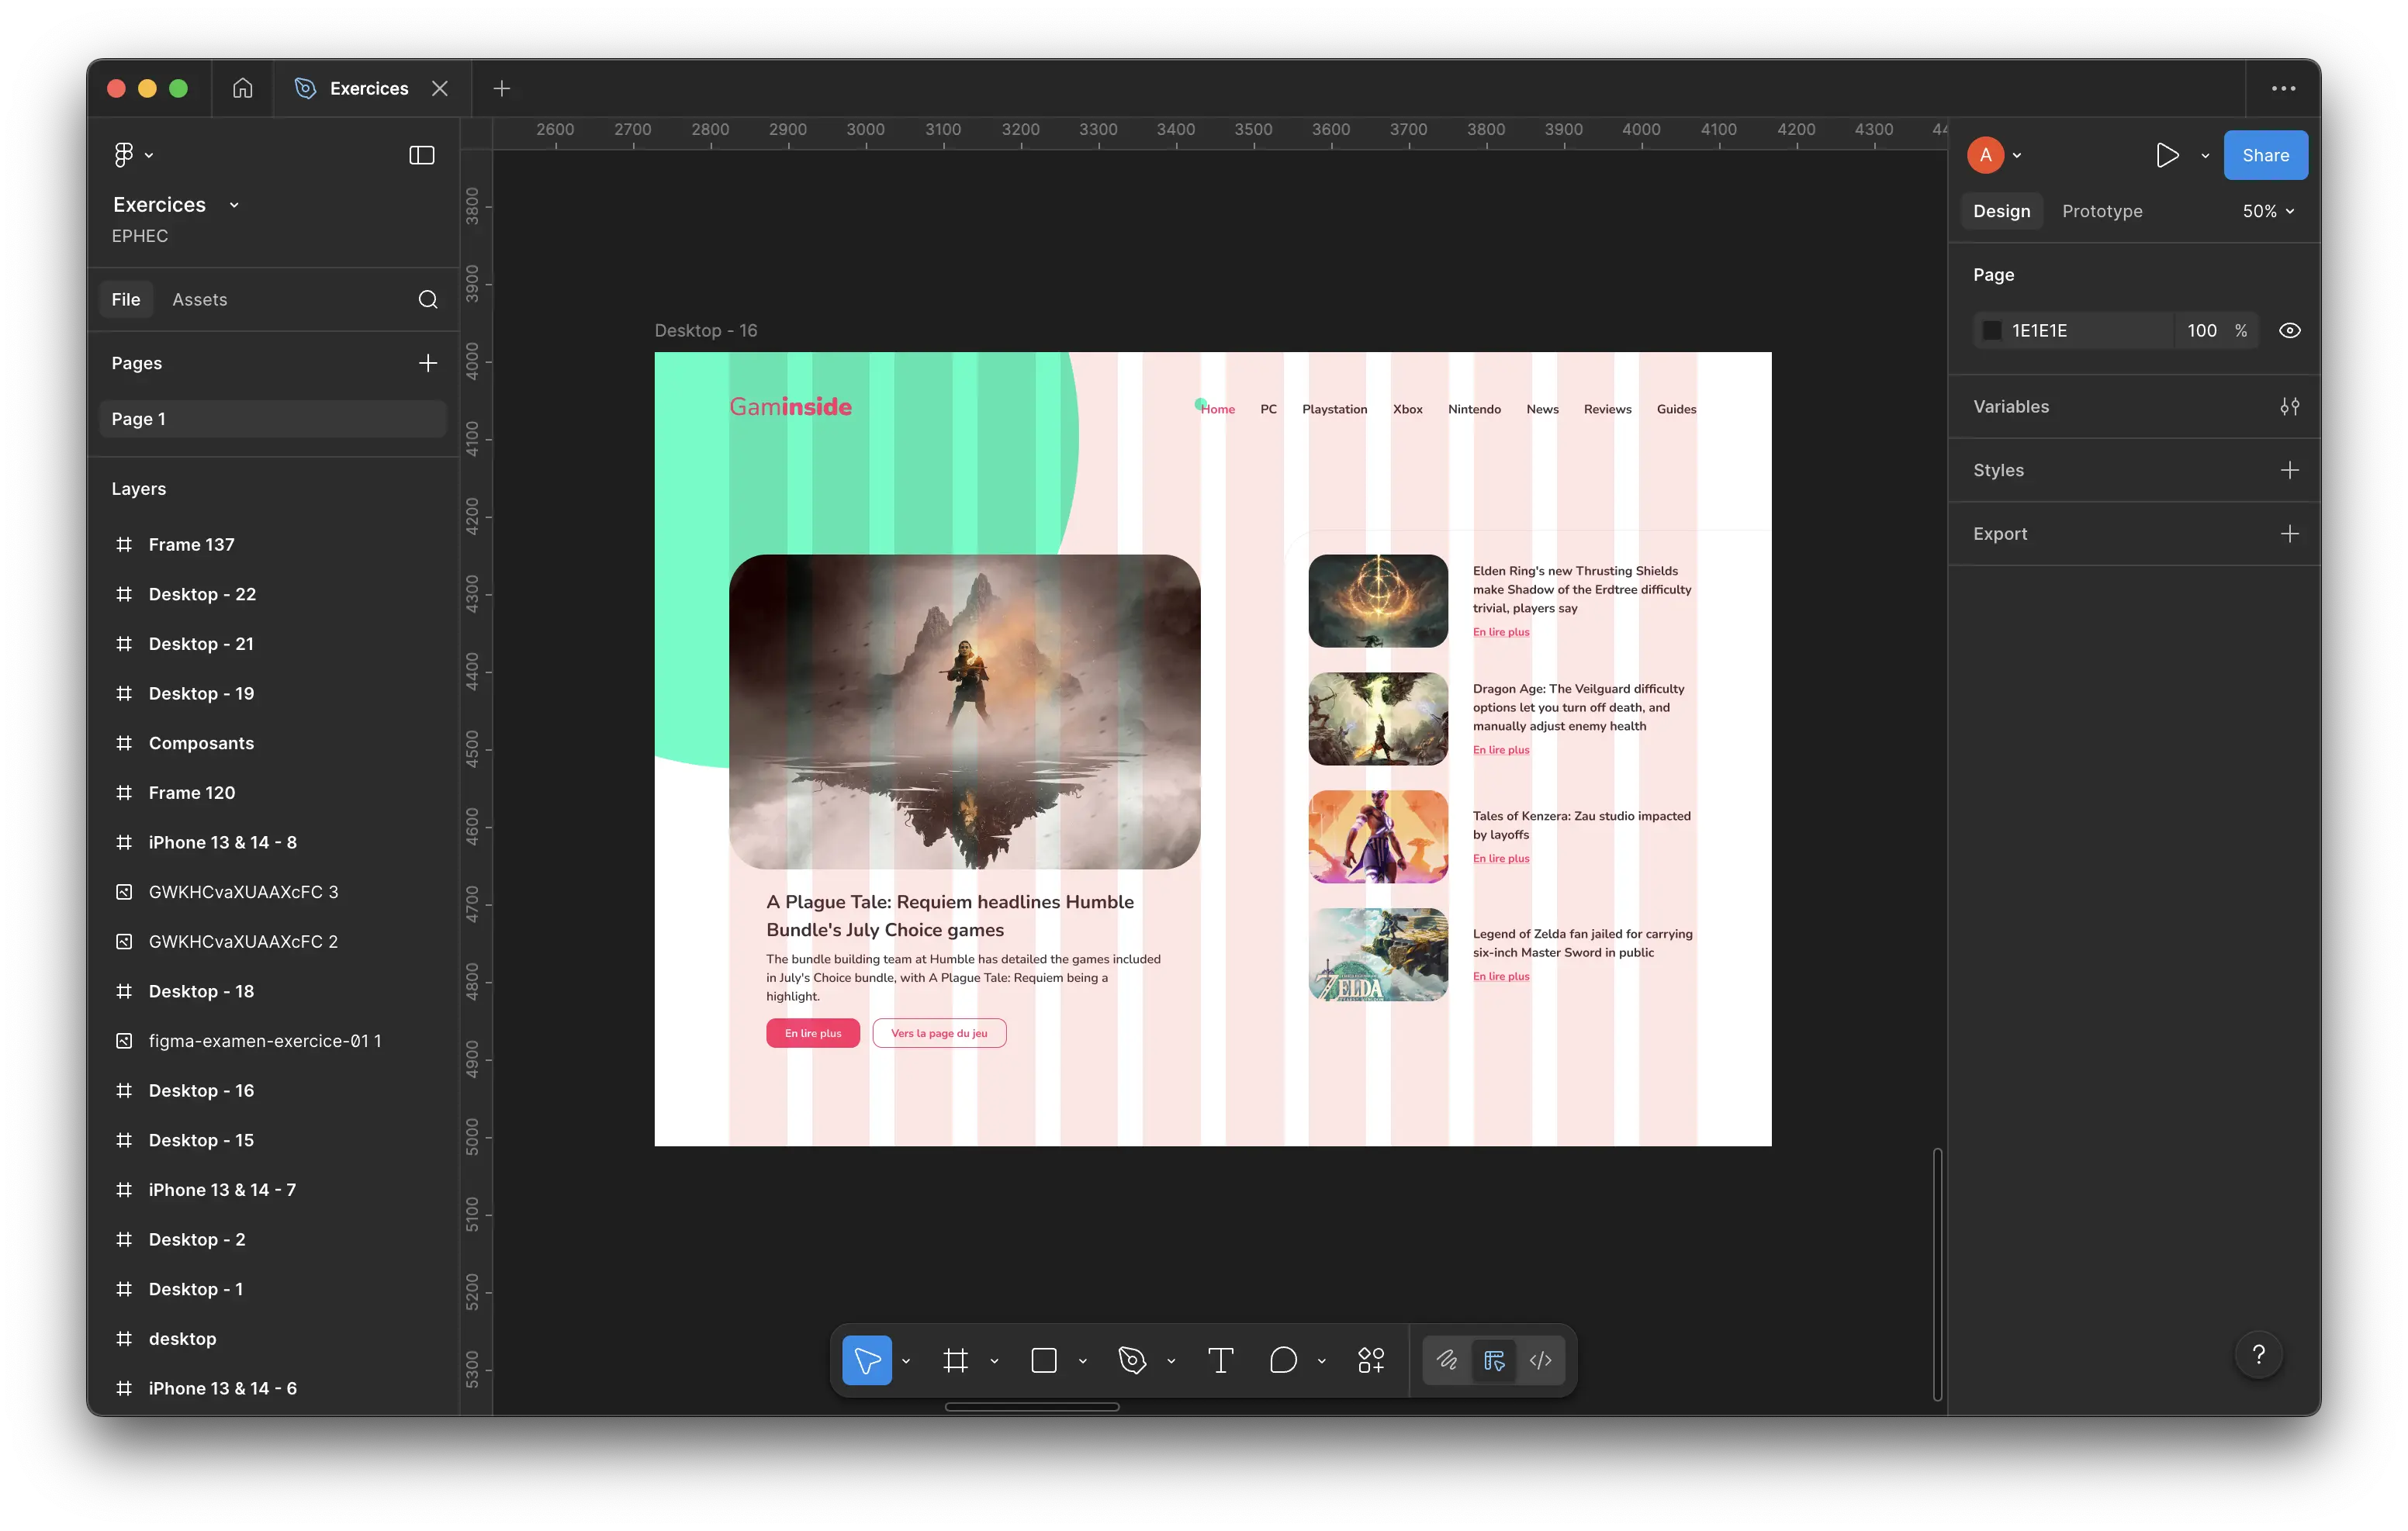Toggle Dev Mode in bottom toolbar
This screenshot has height=1531, width=2408.
click(1540, 1360)
